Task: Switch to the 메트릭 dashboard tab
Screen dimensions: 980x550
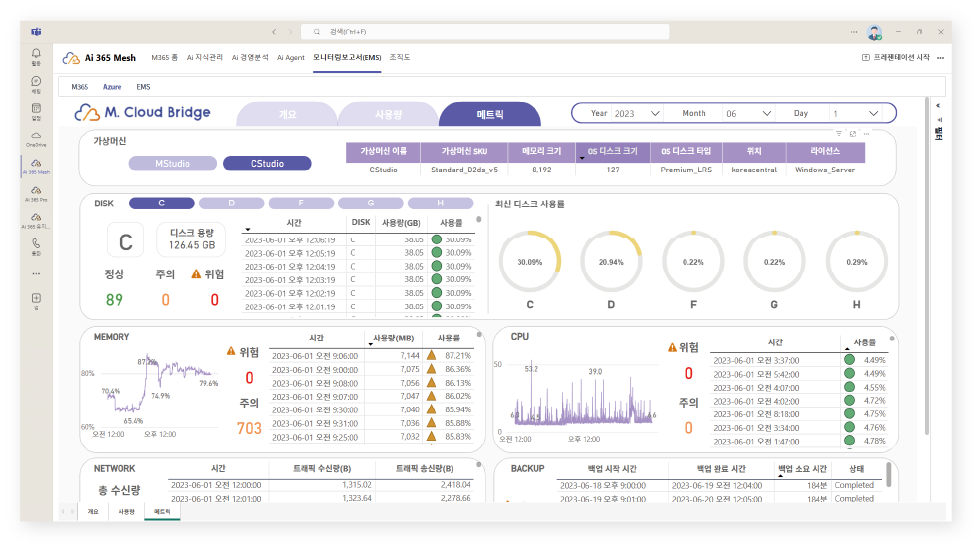Action: [490, 114]
